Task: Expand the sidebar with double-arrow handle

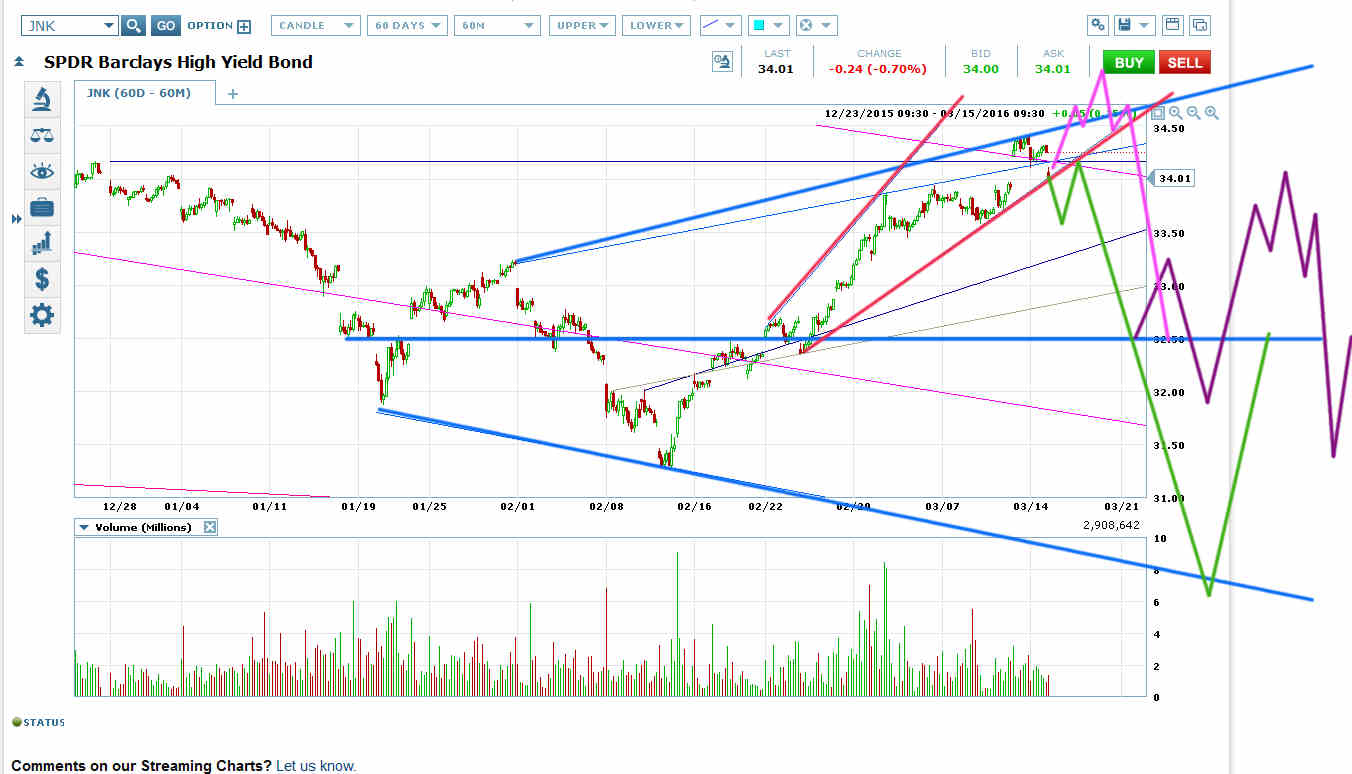Action: (16, 219)
